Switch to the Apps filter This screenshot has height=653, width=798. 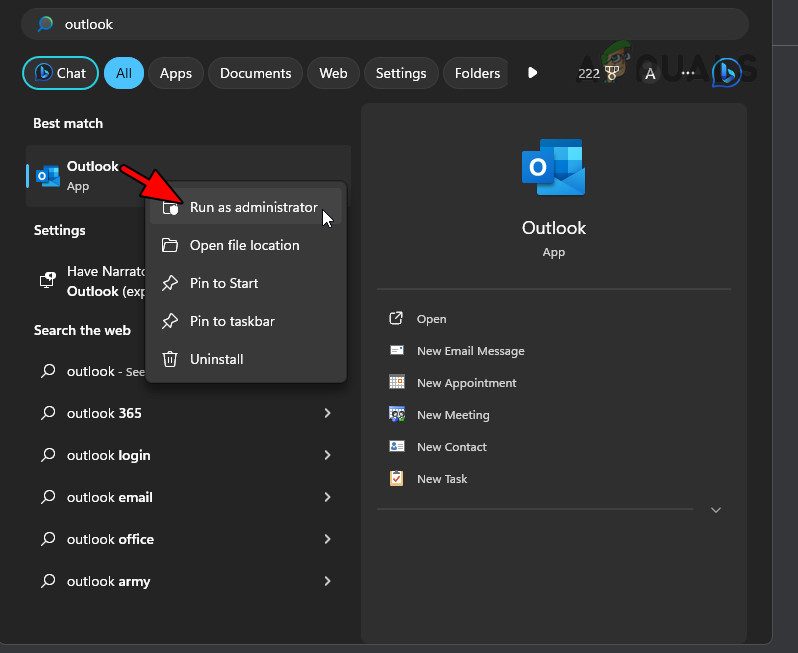click(x=176, y=73)
